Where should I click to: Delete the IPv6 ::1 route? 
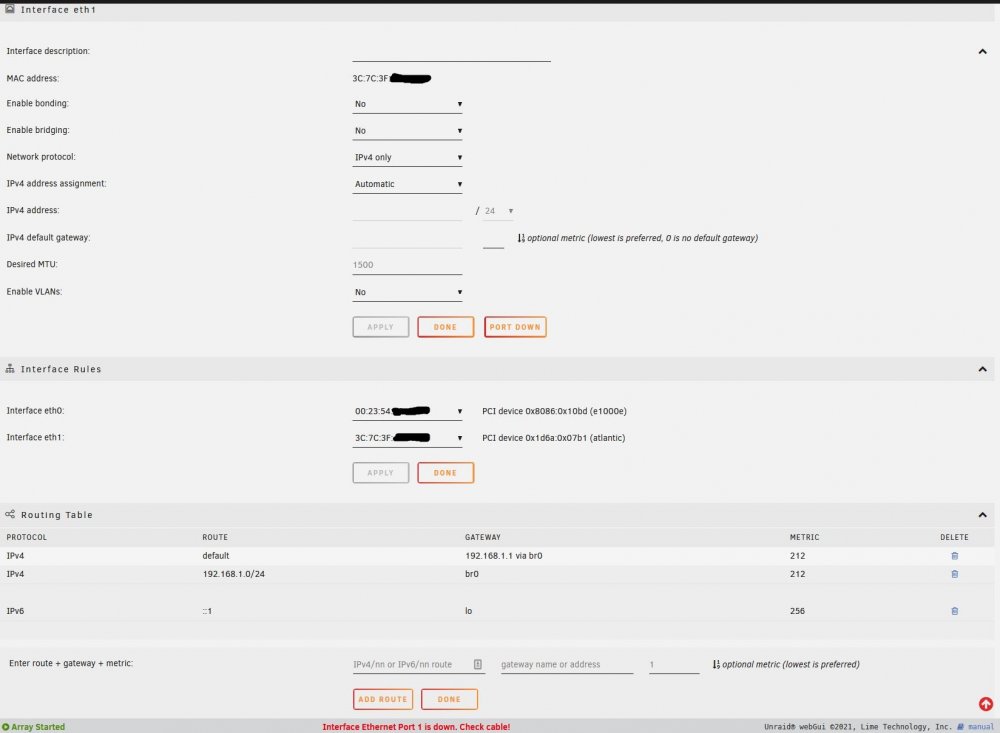pyautogui.click(x=954, y=611)
